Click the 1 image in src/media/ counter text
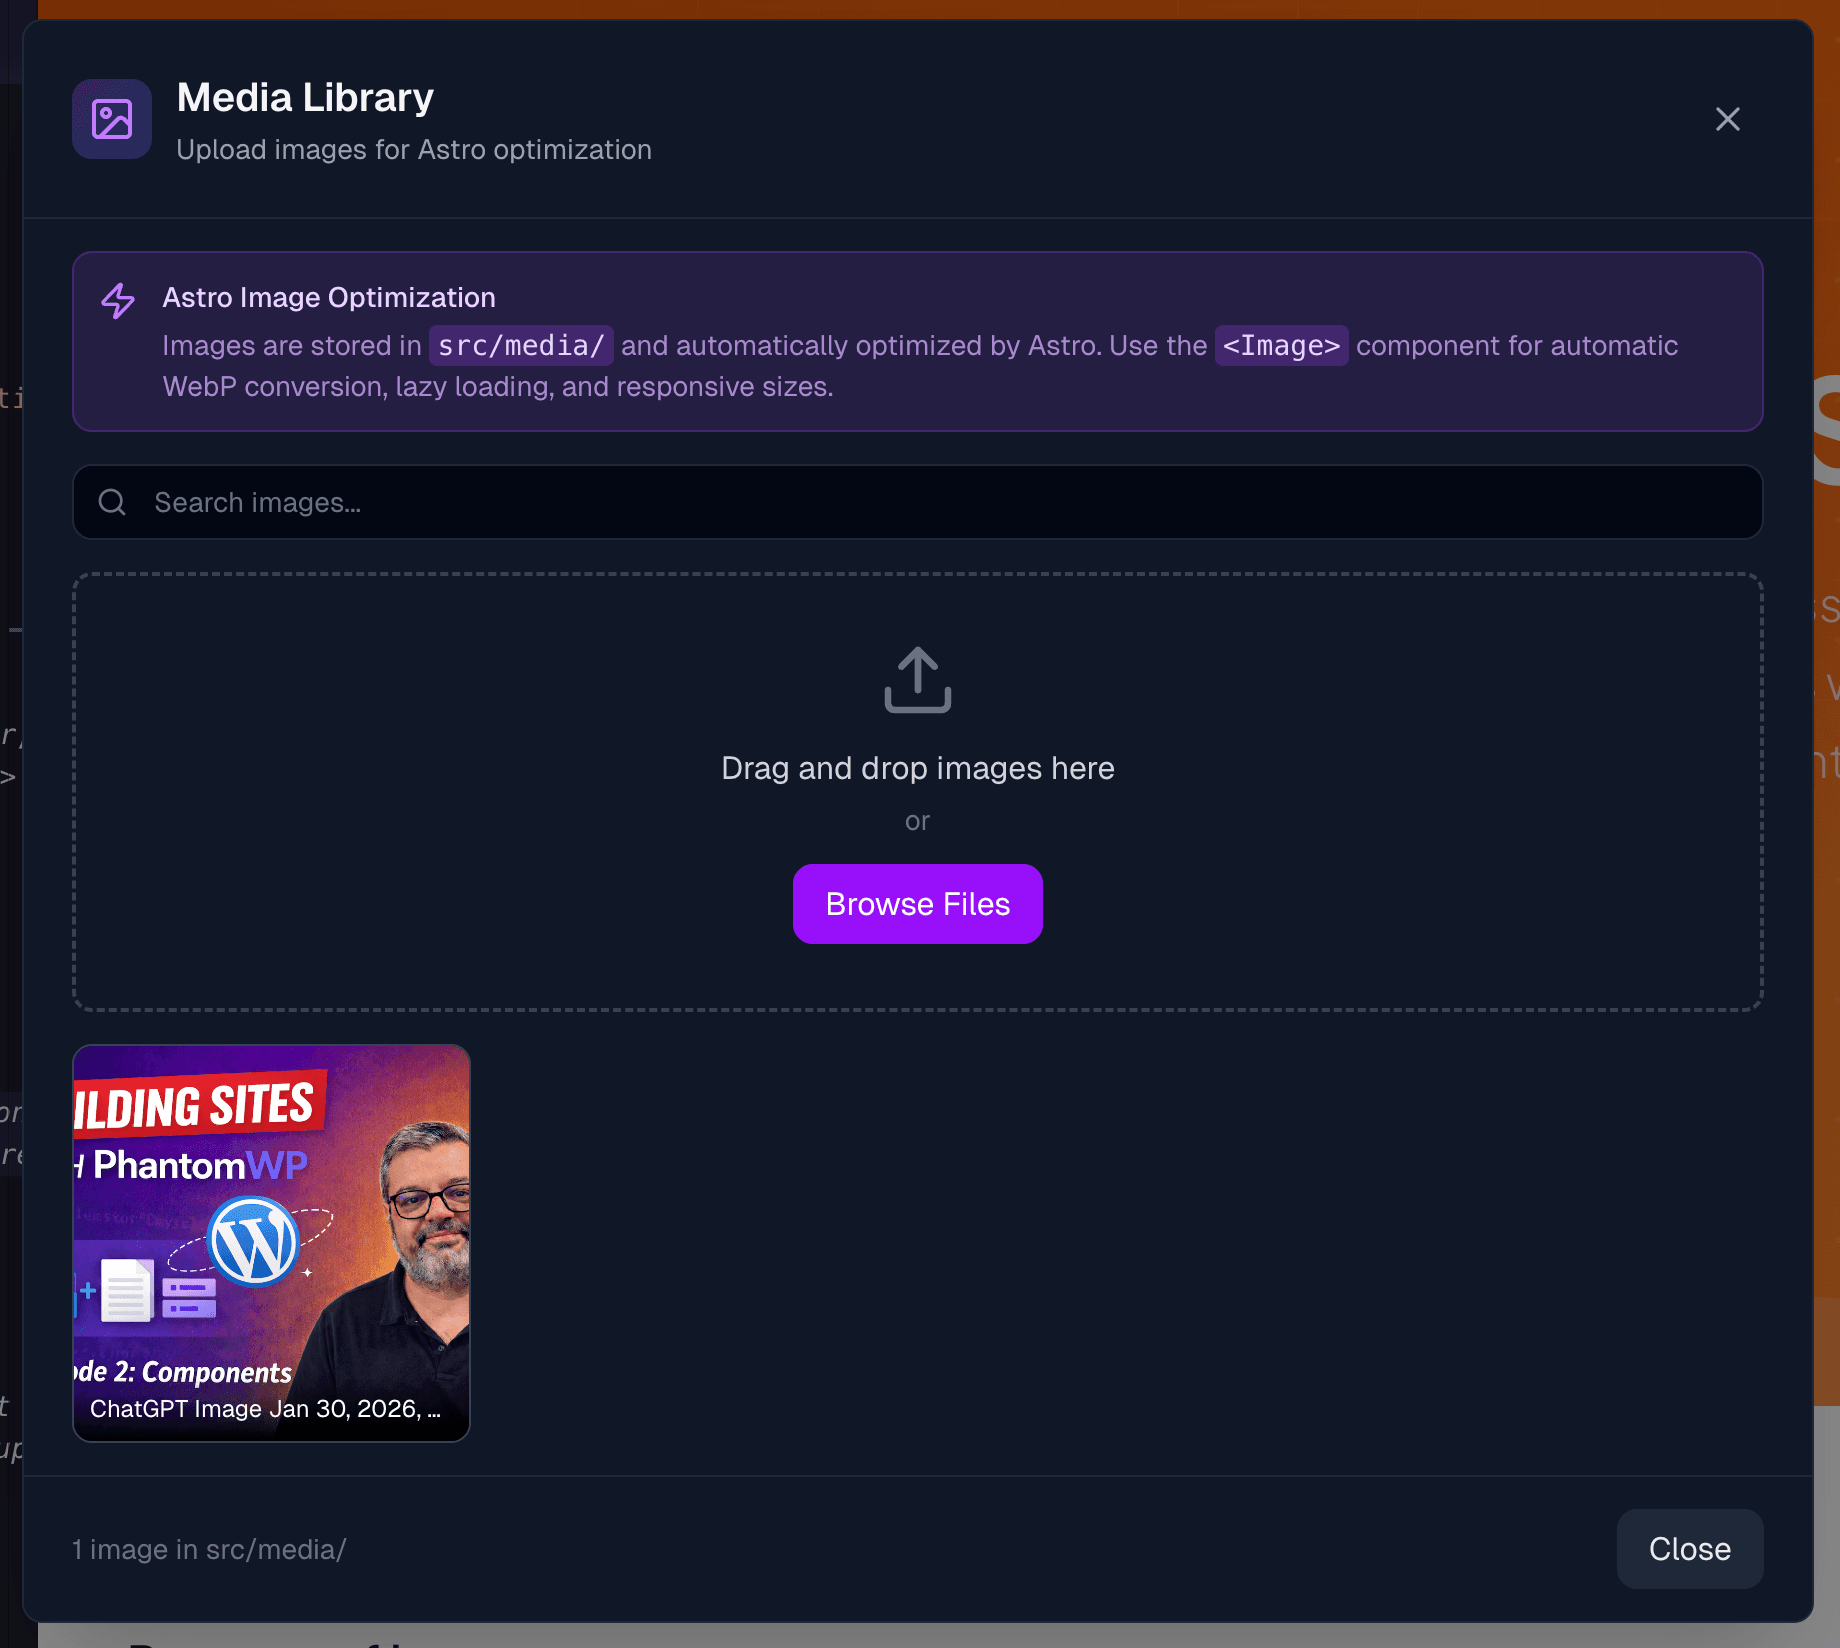The image size is (1840, 1648). coord(208,1549)
